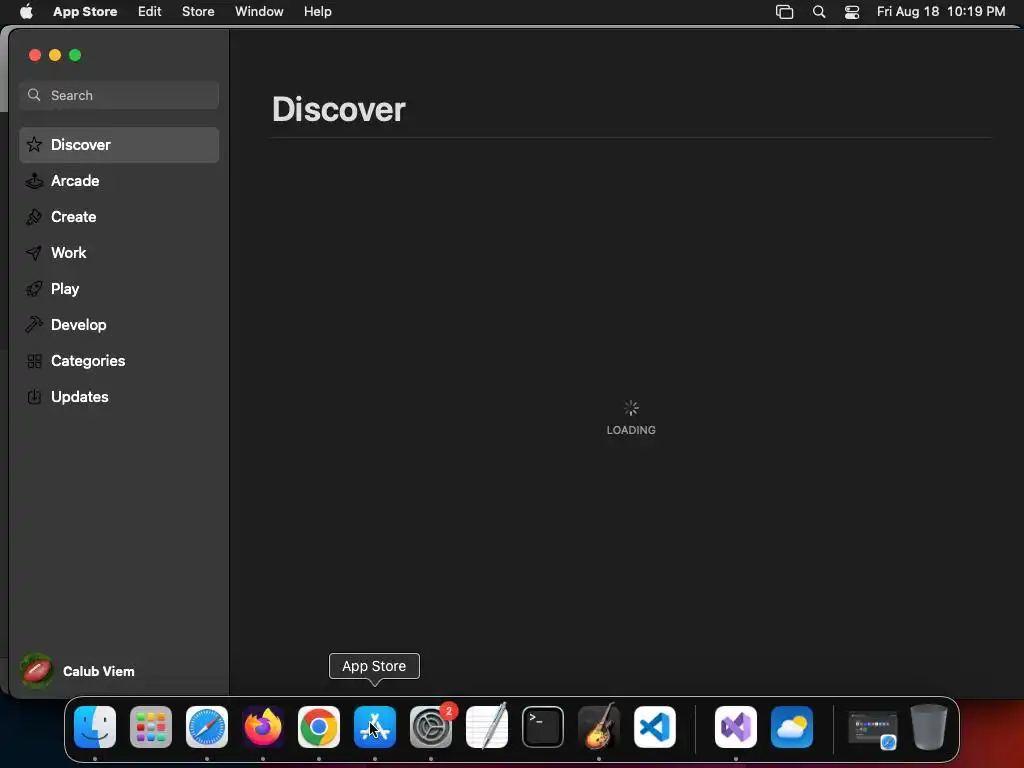Select the Work category

119,253
